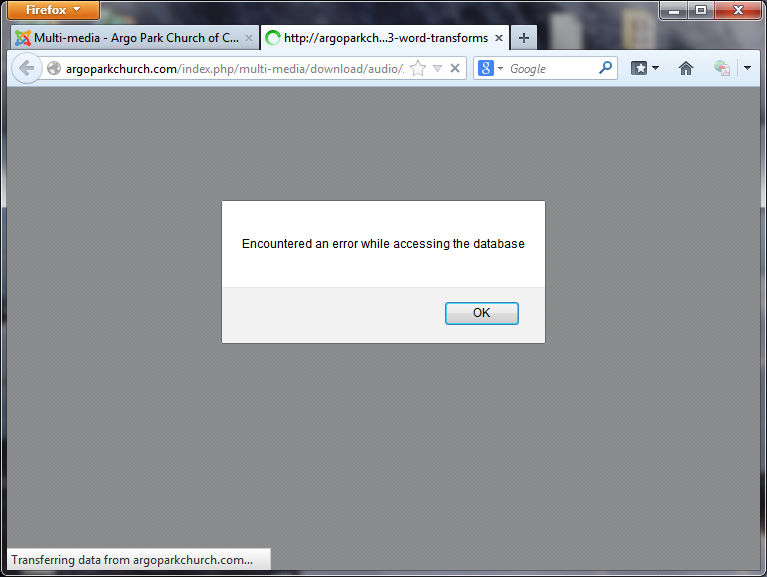767x577 pixels.
Task: Open the Bookmarks menu button
Action: 645,68
